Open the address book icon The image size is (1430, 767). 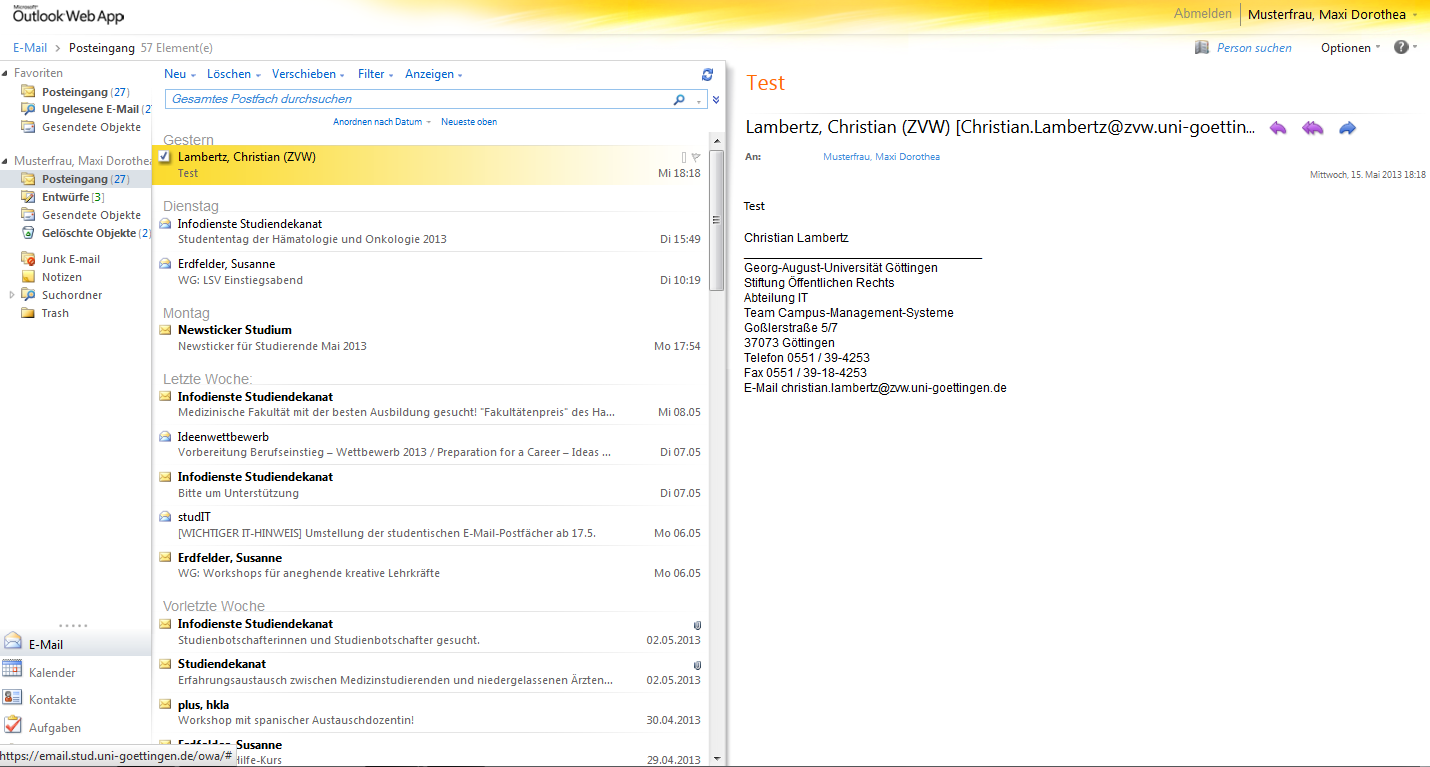1201,47
